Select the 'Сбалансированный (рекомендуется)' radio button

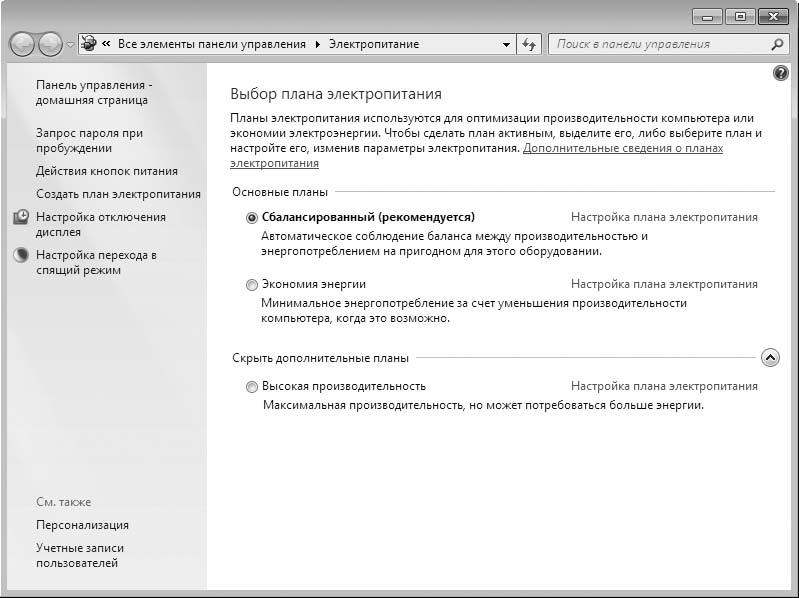pyautogui.click(x=252, y=218)
